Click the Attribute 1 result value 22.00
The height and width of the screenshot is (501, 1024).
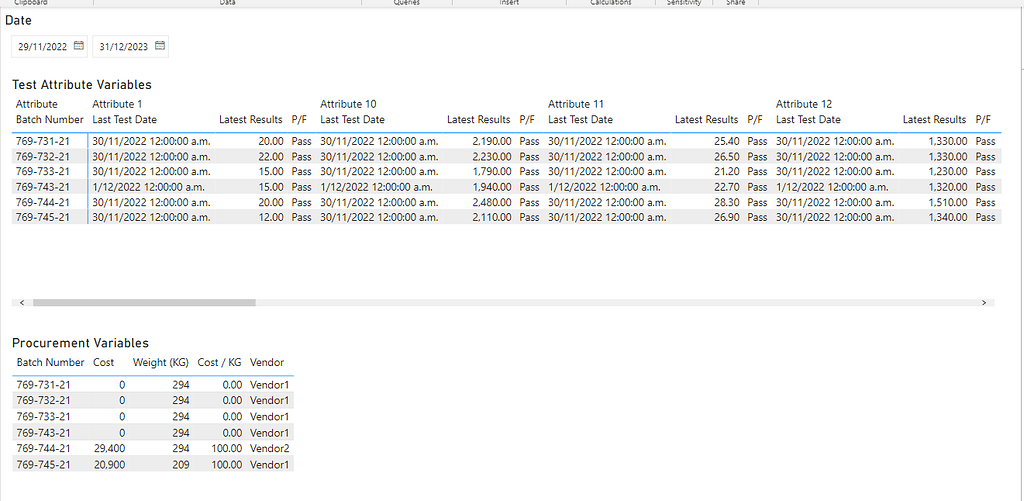tap(271, 157)
